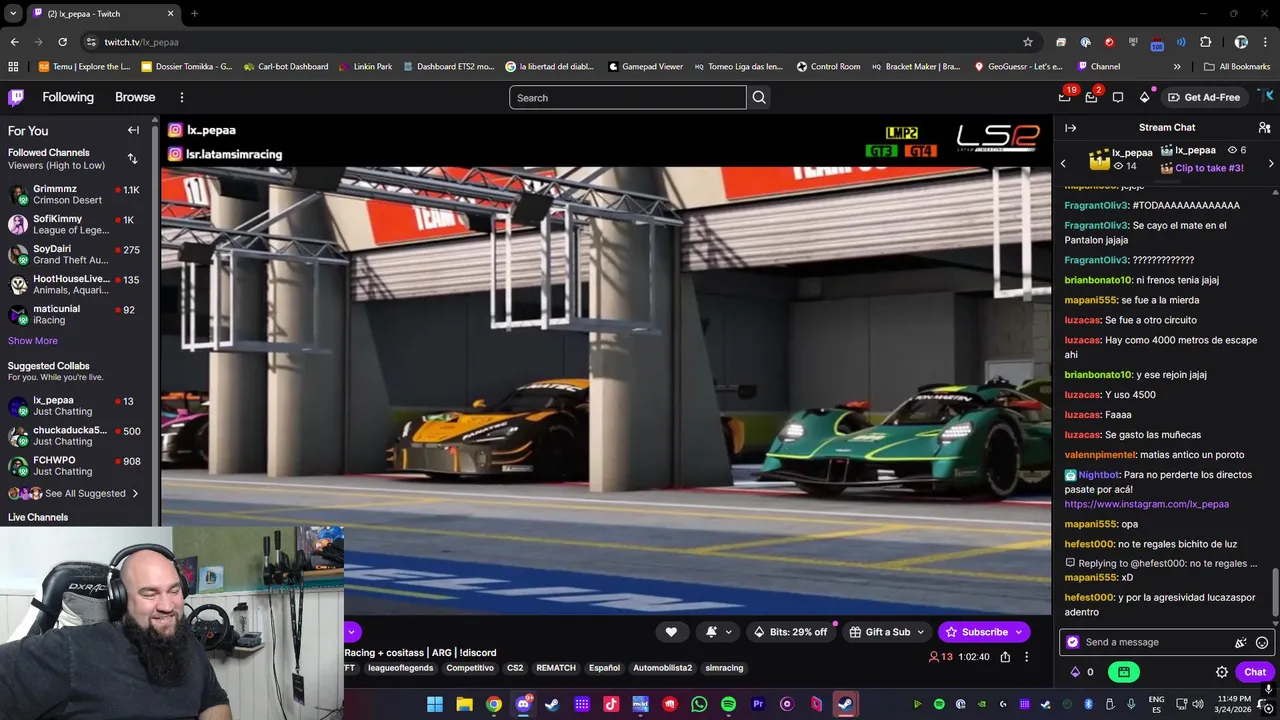This screenshot has width=1280, height=720.
Task: Click Clip to take #3 link
Action: coord(1209,168)
